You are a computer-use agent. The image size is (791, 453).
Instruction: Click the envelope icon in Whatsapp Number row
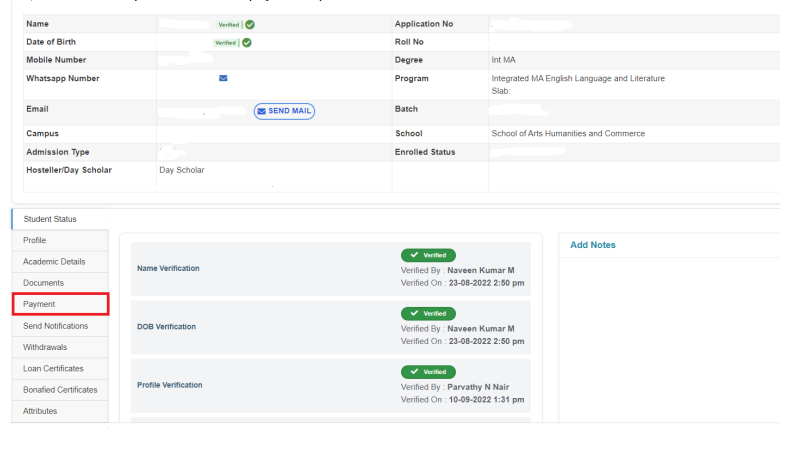click(223, 78)
